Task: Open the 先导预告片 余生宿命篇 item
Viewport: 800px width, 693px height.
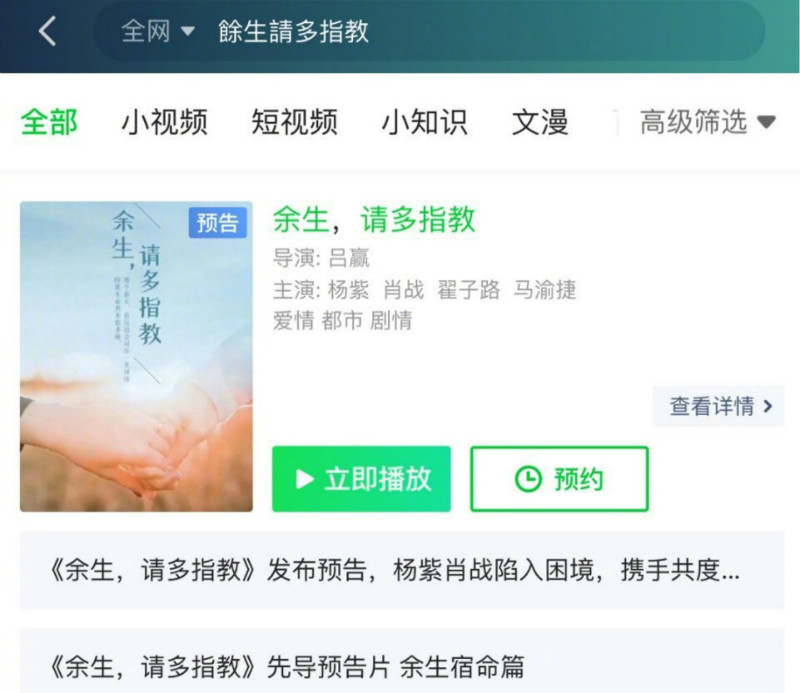Action: click(x=402, y=663)
